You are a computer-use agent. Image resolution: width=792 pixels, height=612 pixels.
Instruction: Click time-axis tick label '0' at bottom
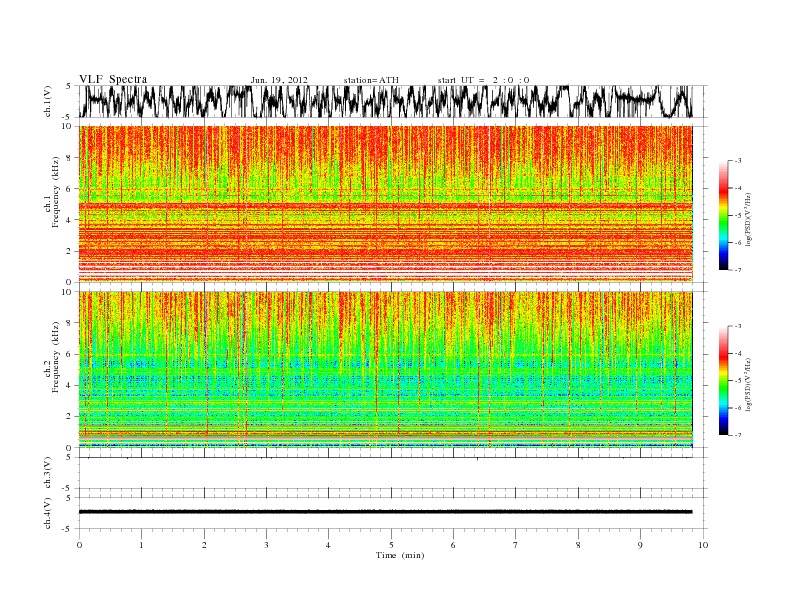(x=79, y=545)
